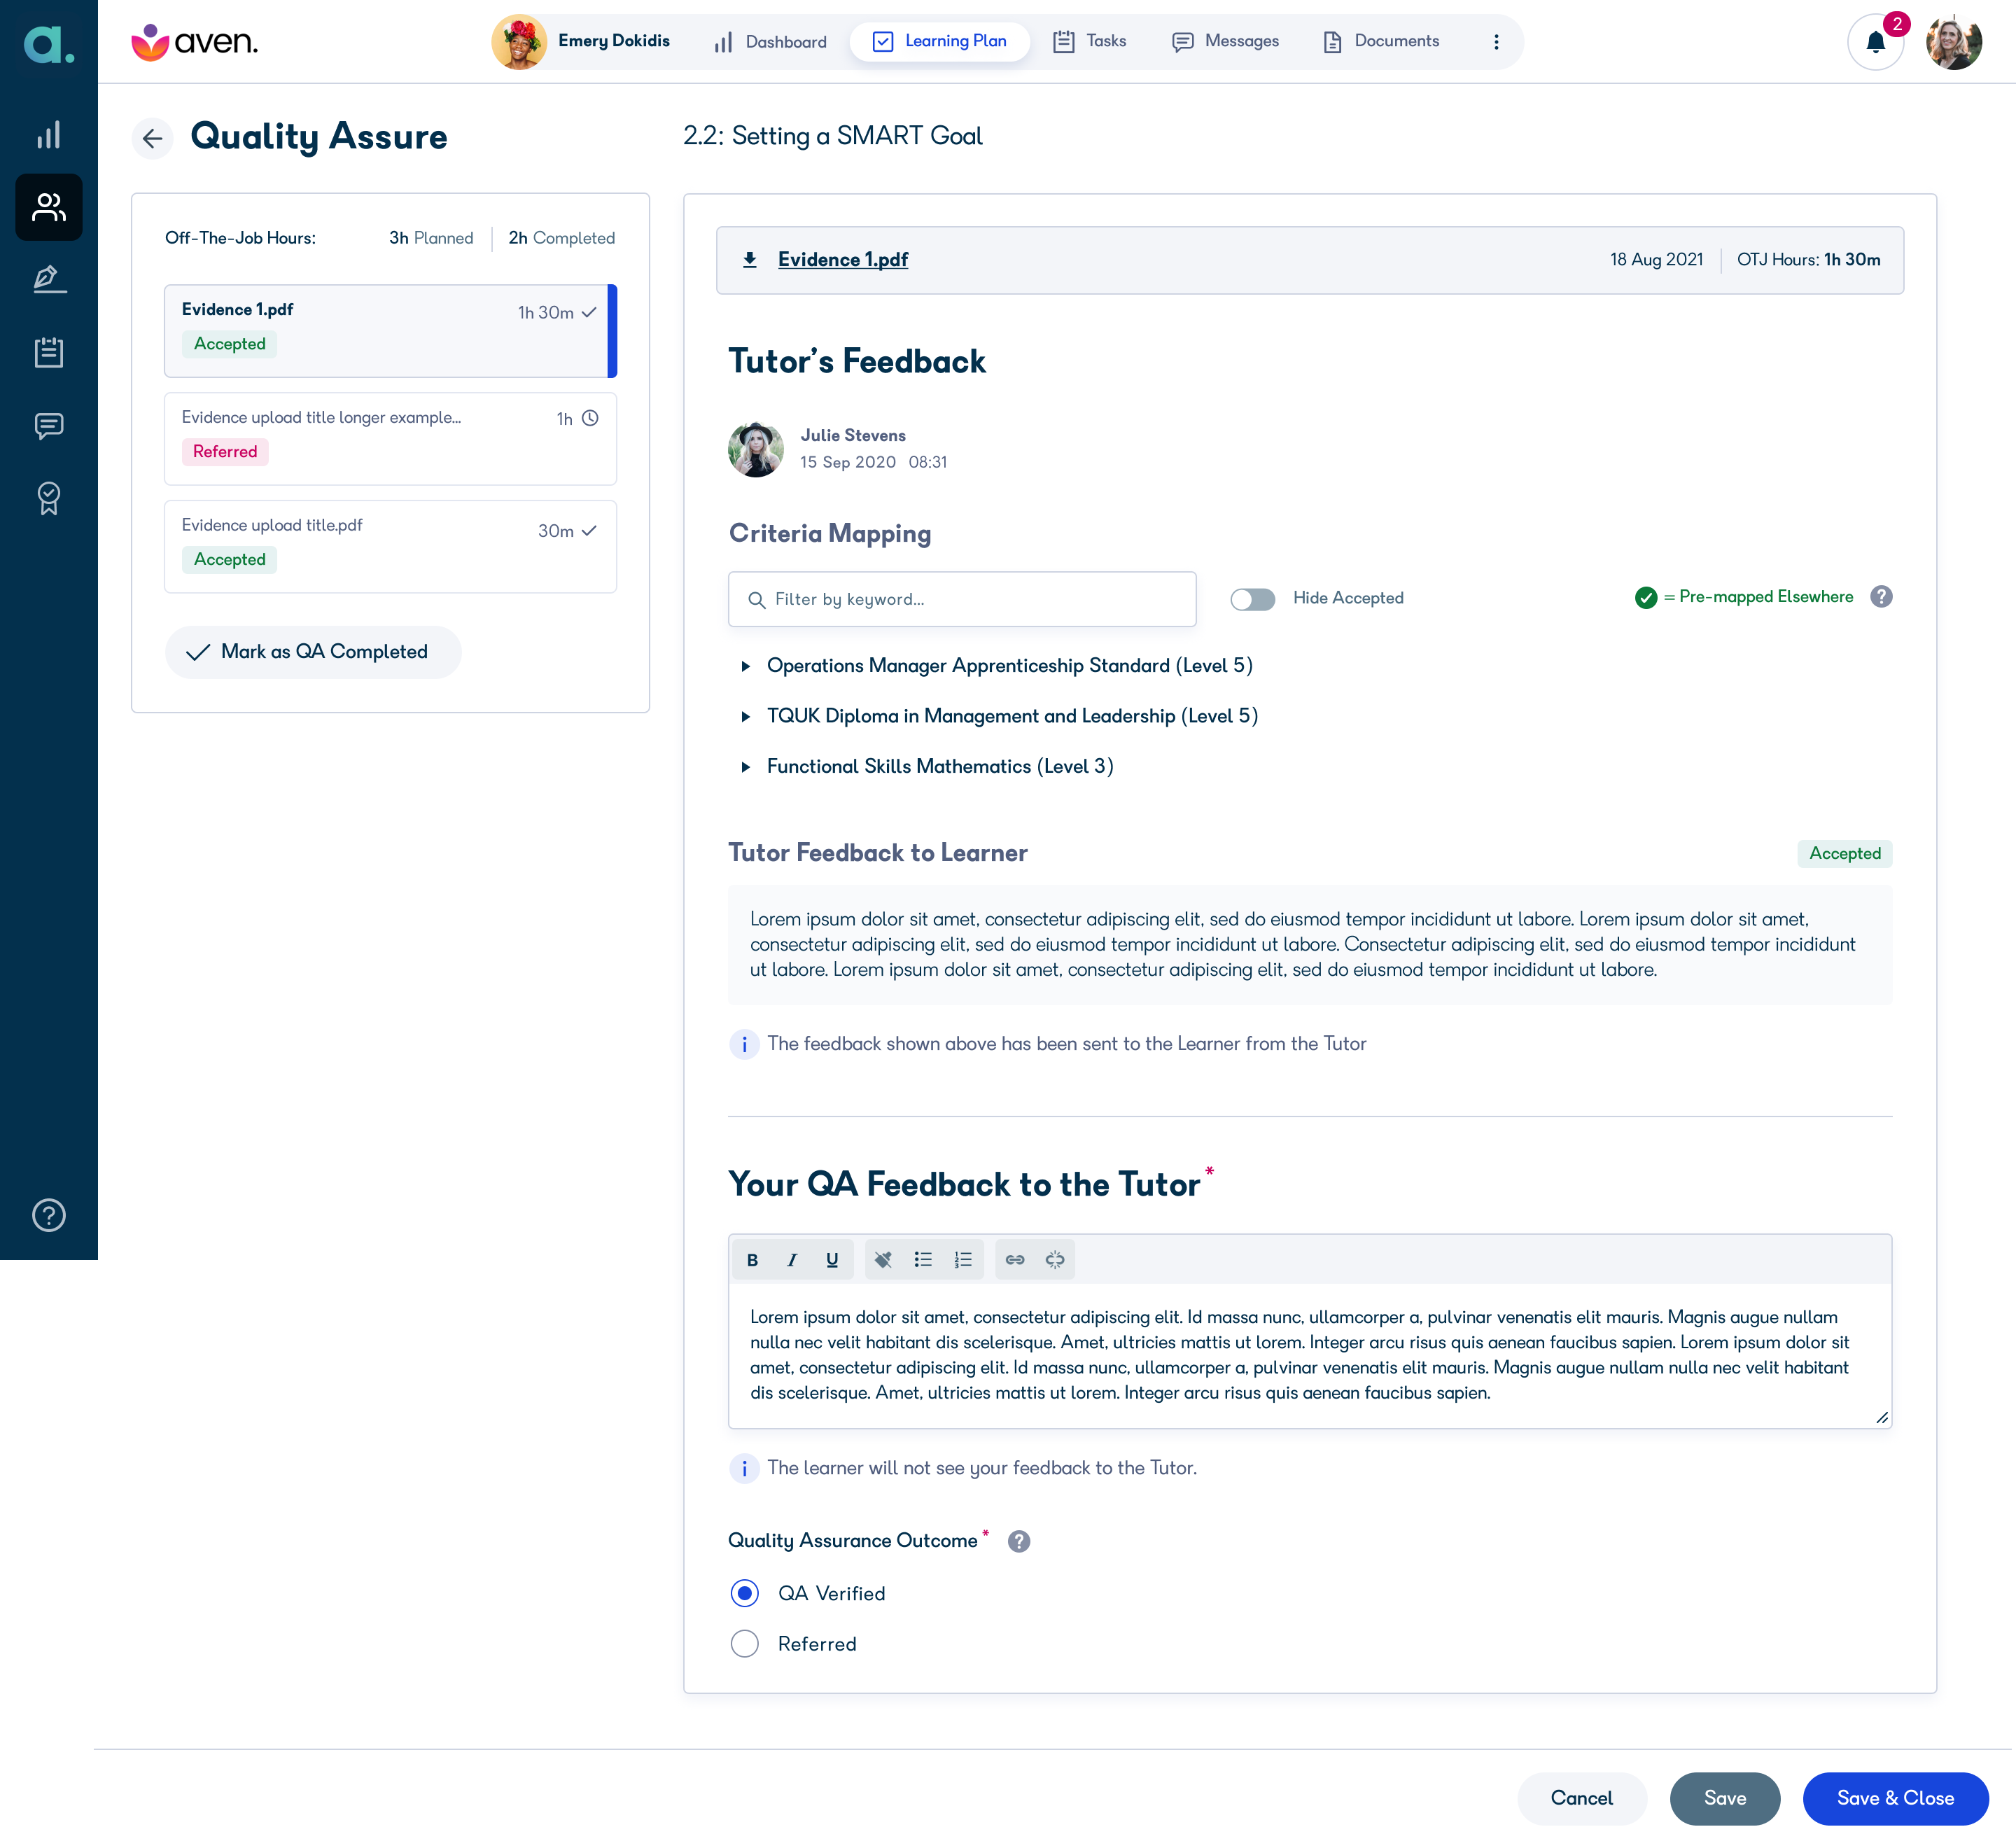Viewport: 2016px width, 1848px height.
Task: Open the Evidence 1.pdf link
Action: point(842,260)
